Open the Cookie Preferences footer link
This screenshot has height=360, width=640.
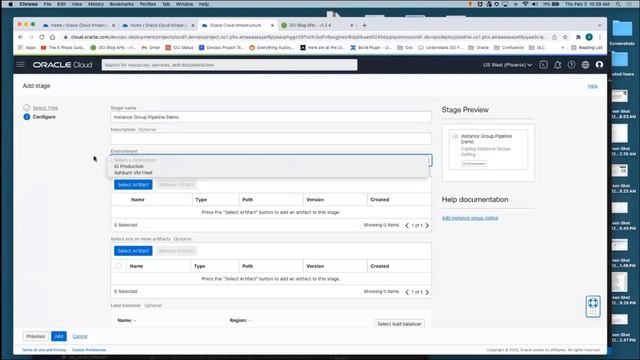(89, 350)
